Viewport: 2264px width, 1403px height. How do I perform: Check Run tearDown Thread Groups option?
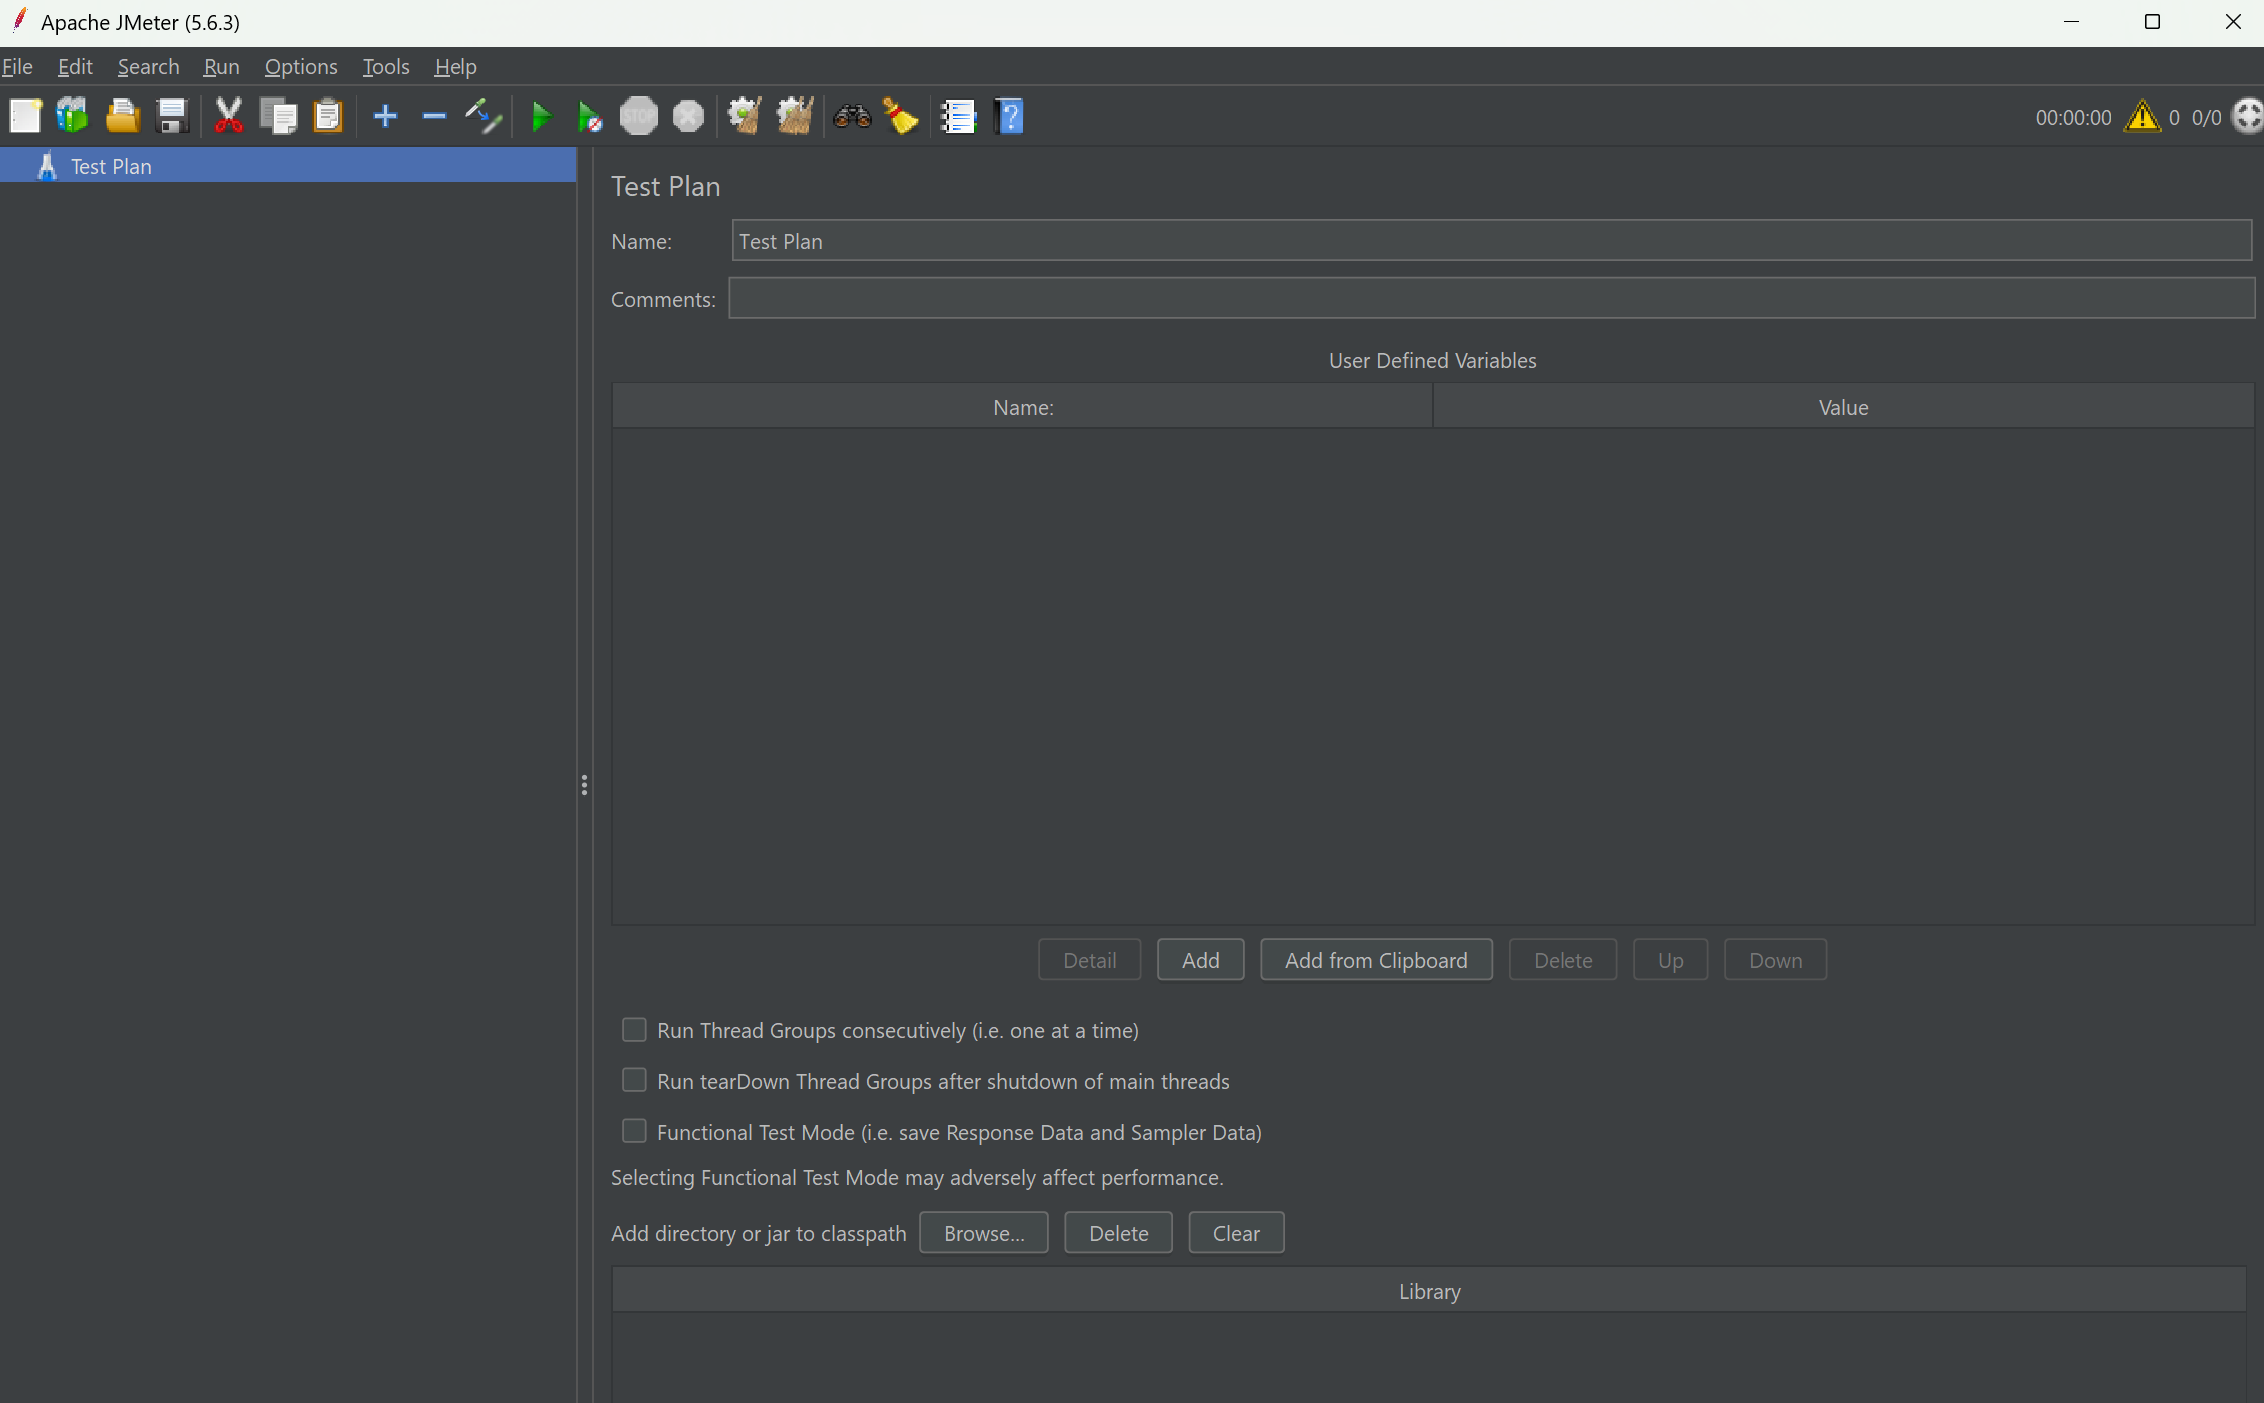click(634, 1081)
